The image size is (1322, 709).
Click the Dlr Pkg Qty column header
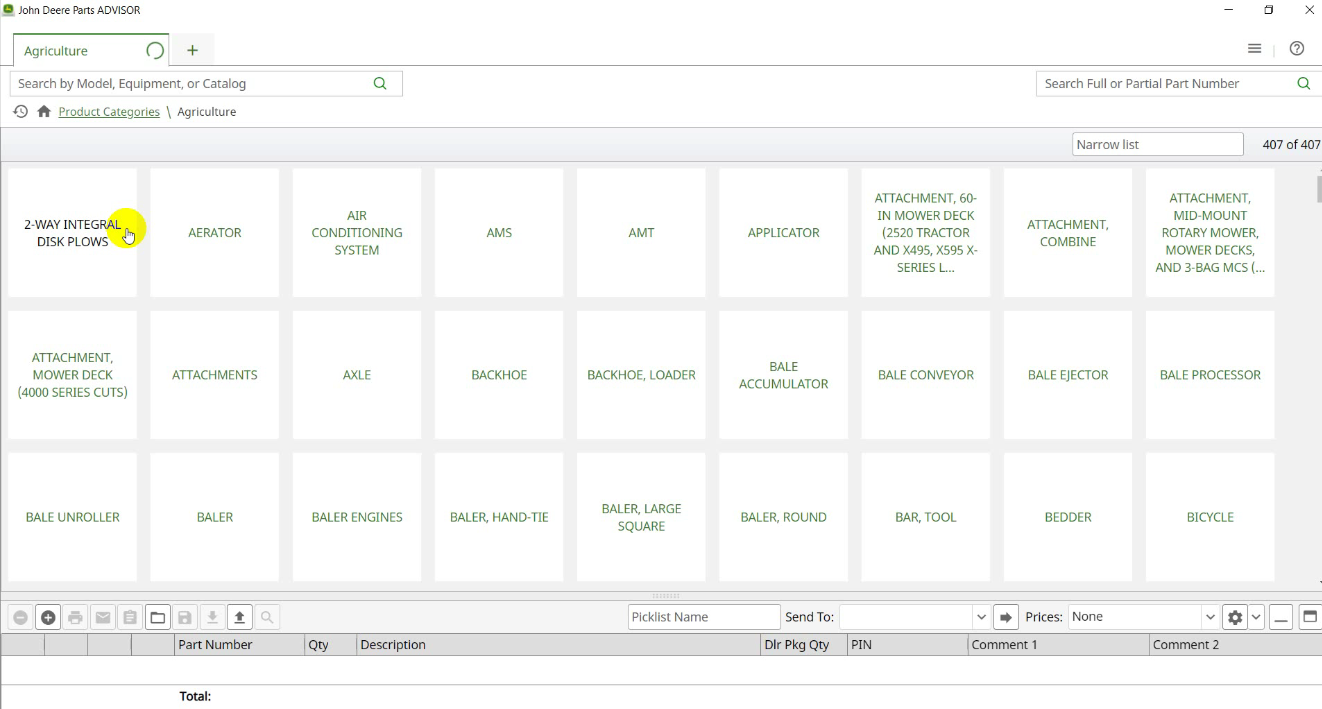pos(804,645)
